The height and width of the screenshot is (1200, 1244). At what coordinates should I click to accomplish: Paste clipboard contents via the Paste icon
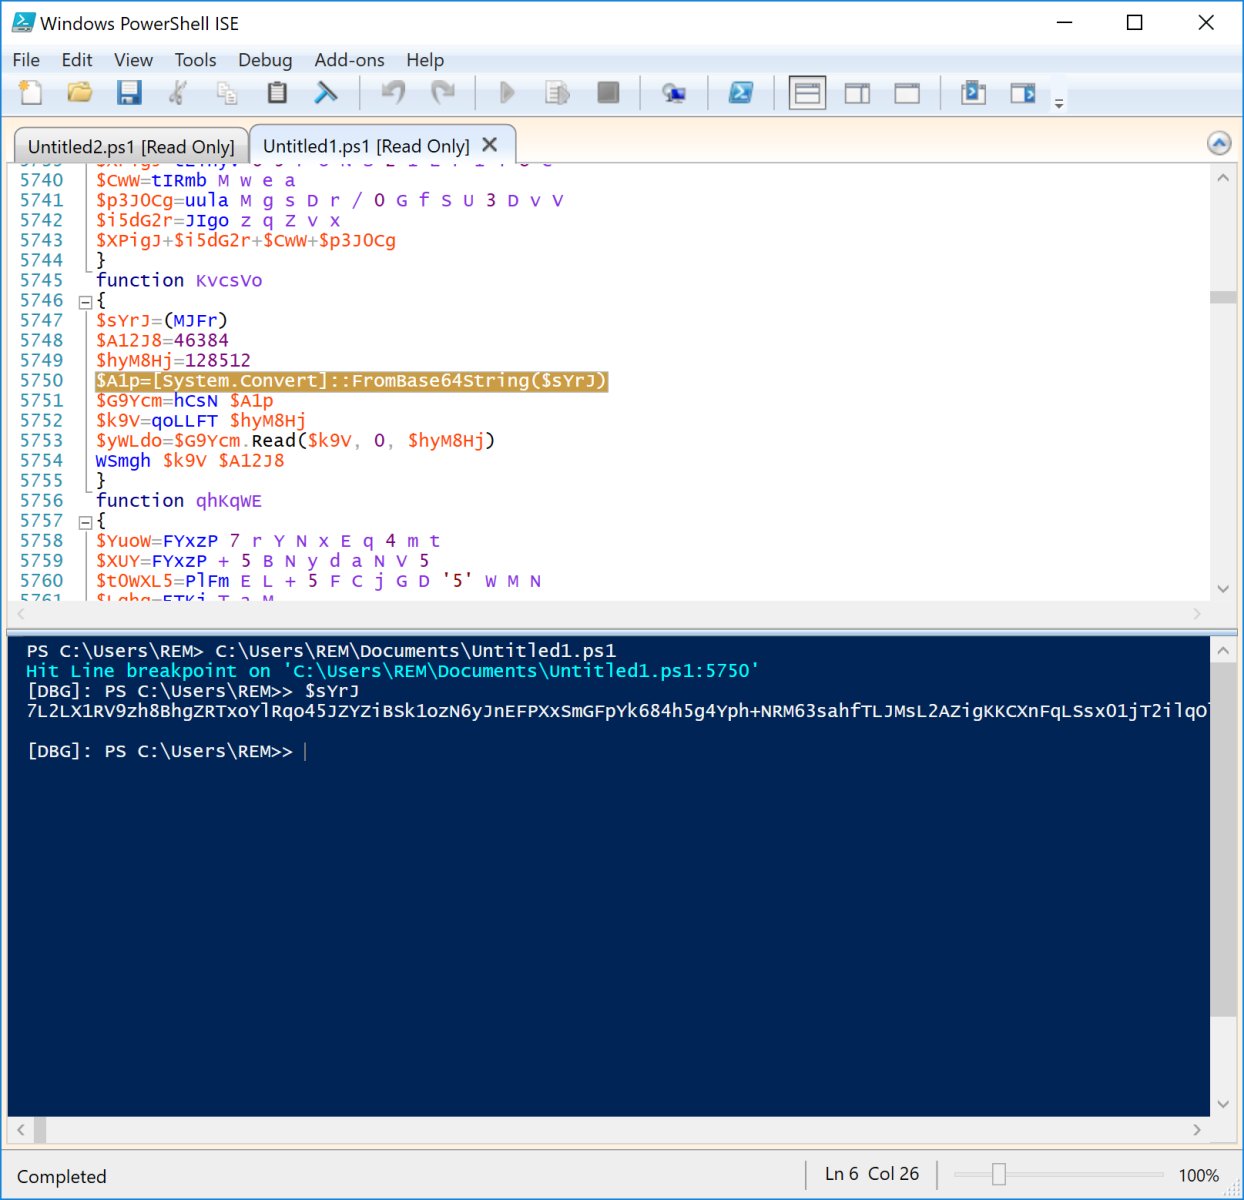coord(276,92)
